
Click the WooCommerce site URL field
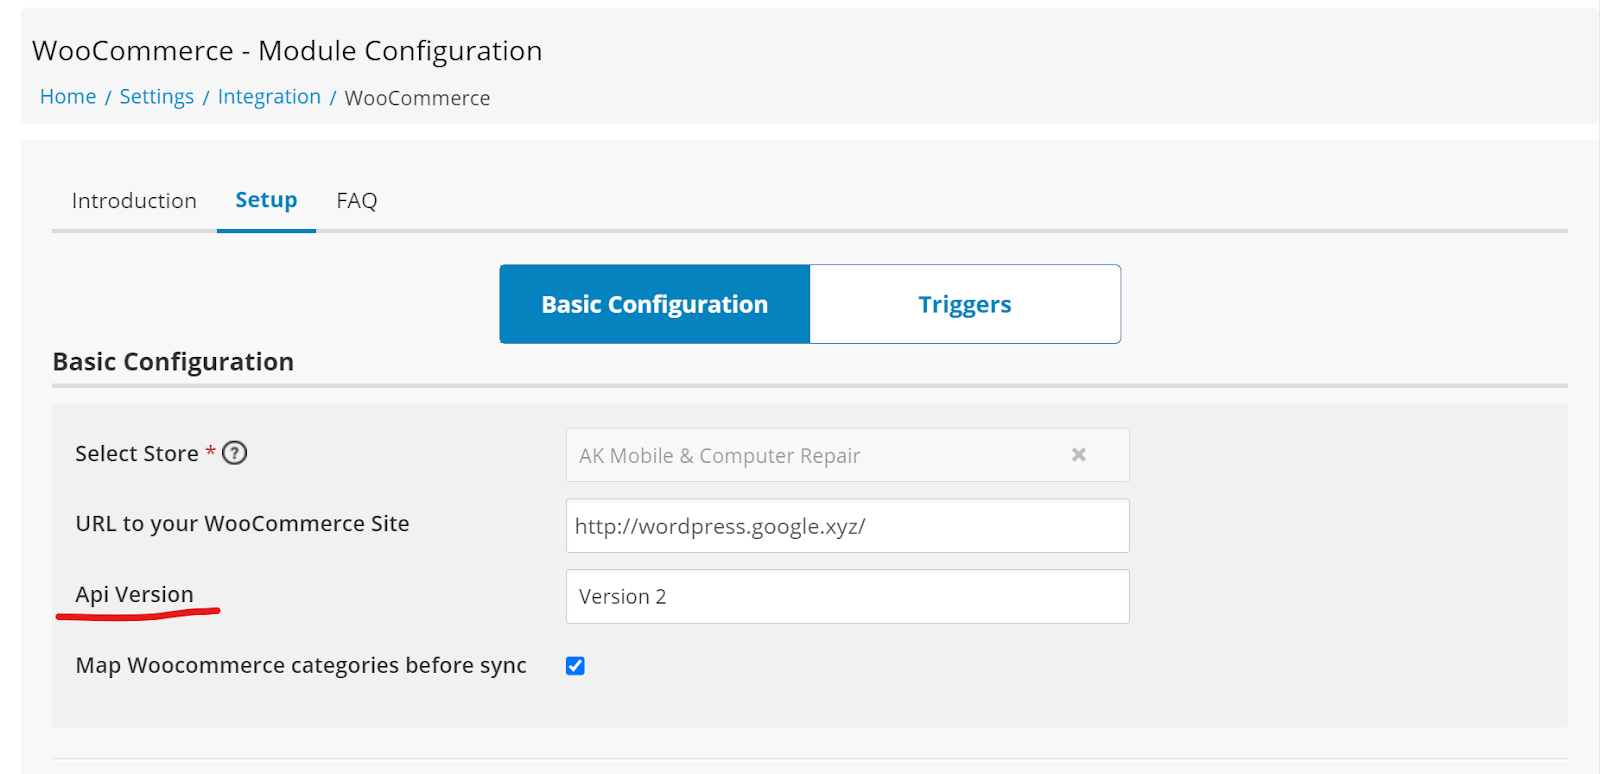click(x=847, y=526)
